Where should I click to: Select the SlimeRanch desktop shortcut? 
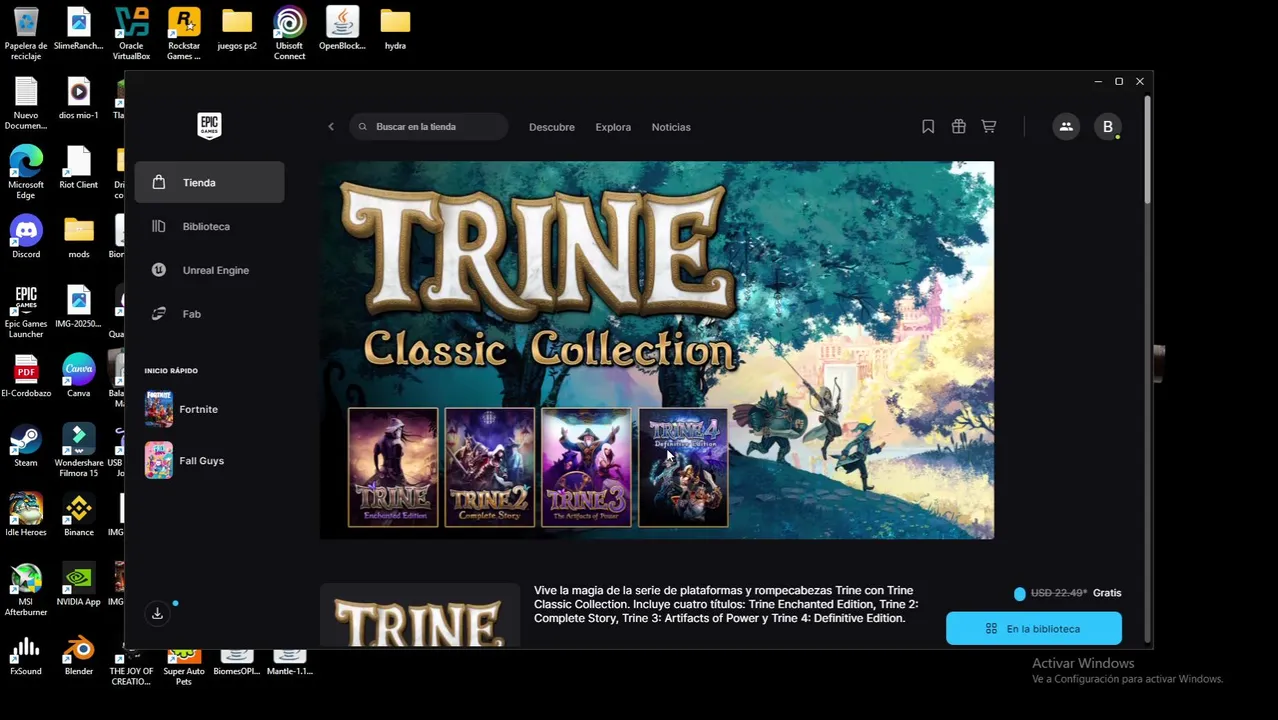coord(78,29)
